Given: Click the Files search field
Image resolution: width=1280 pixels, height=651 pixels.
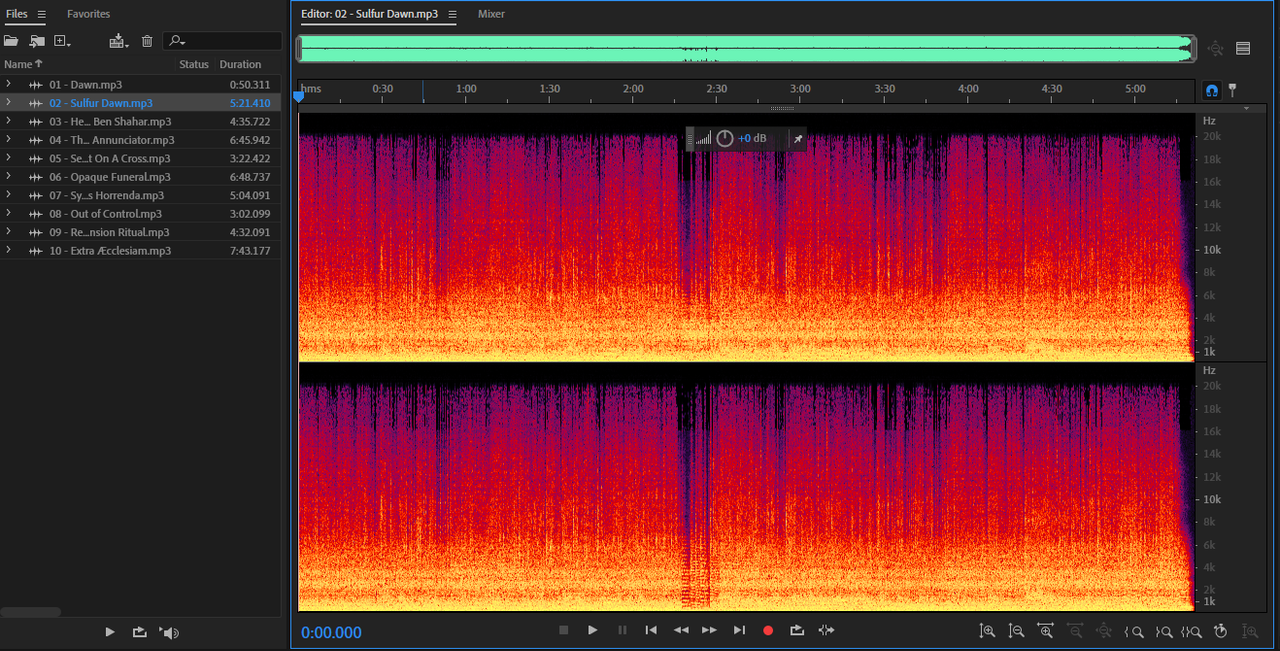Looking at the screenshot, I should tap(222, 41).
